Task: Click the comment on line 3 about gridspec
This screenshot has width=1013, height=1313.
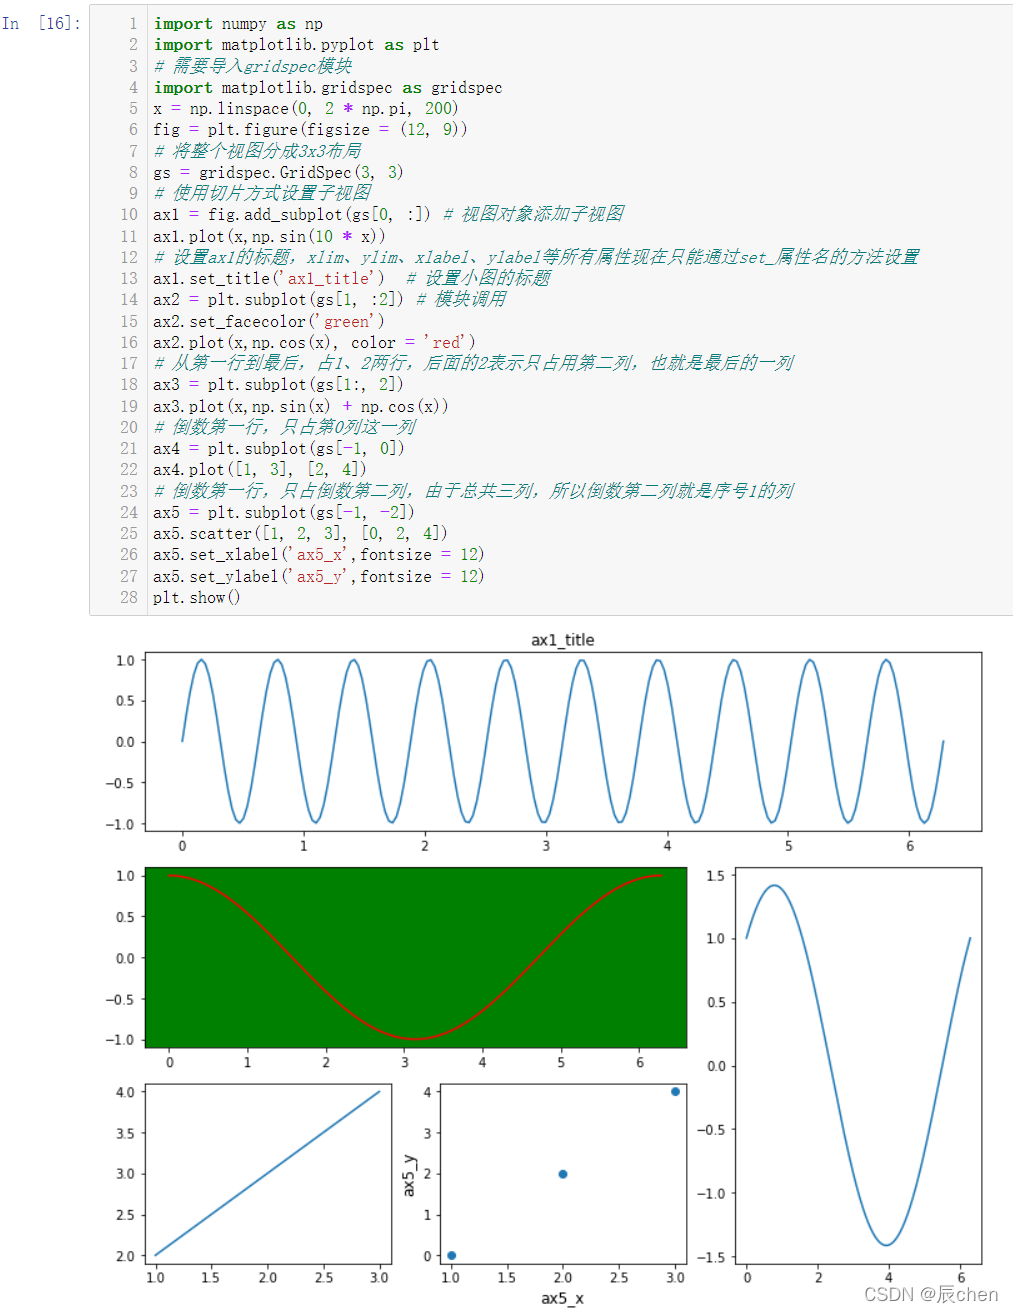Action: pos(255,66)
